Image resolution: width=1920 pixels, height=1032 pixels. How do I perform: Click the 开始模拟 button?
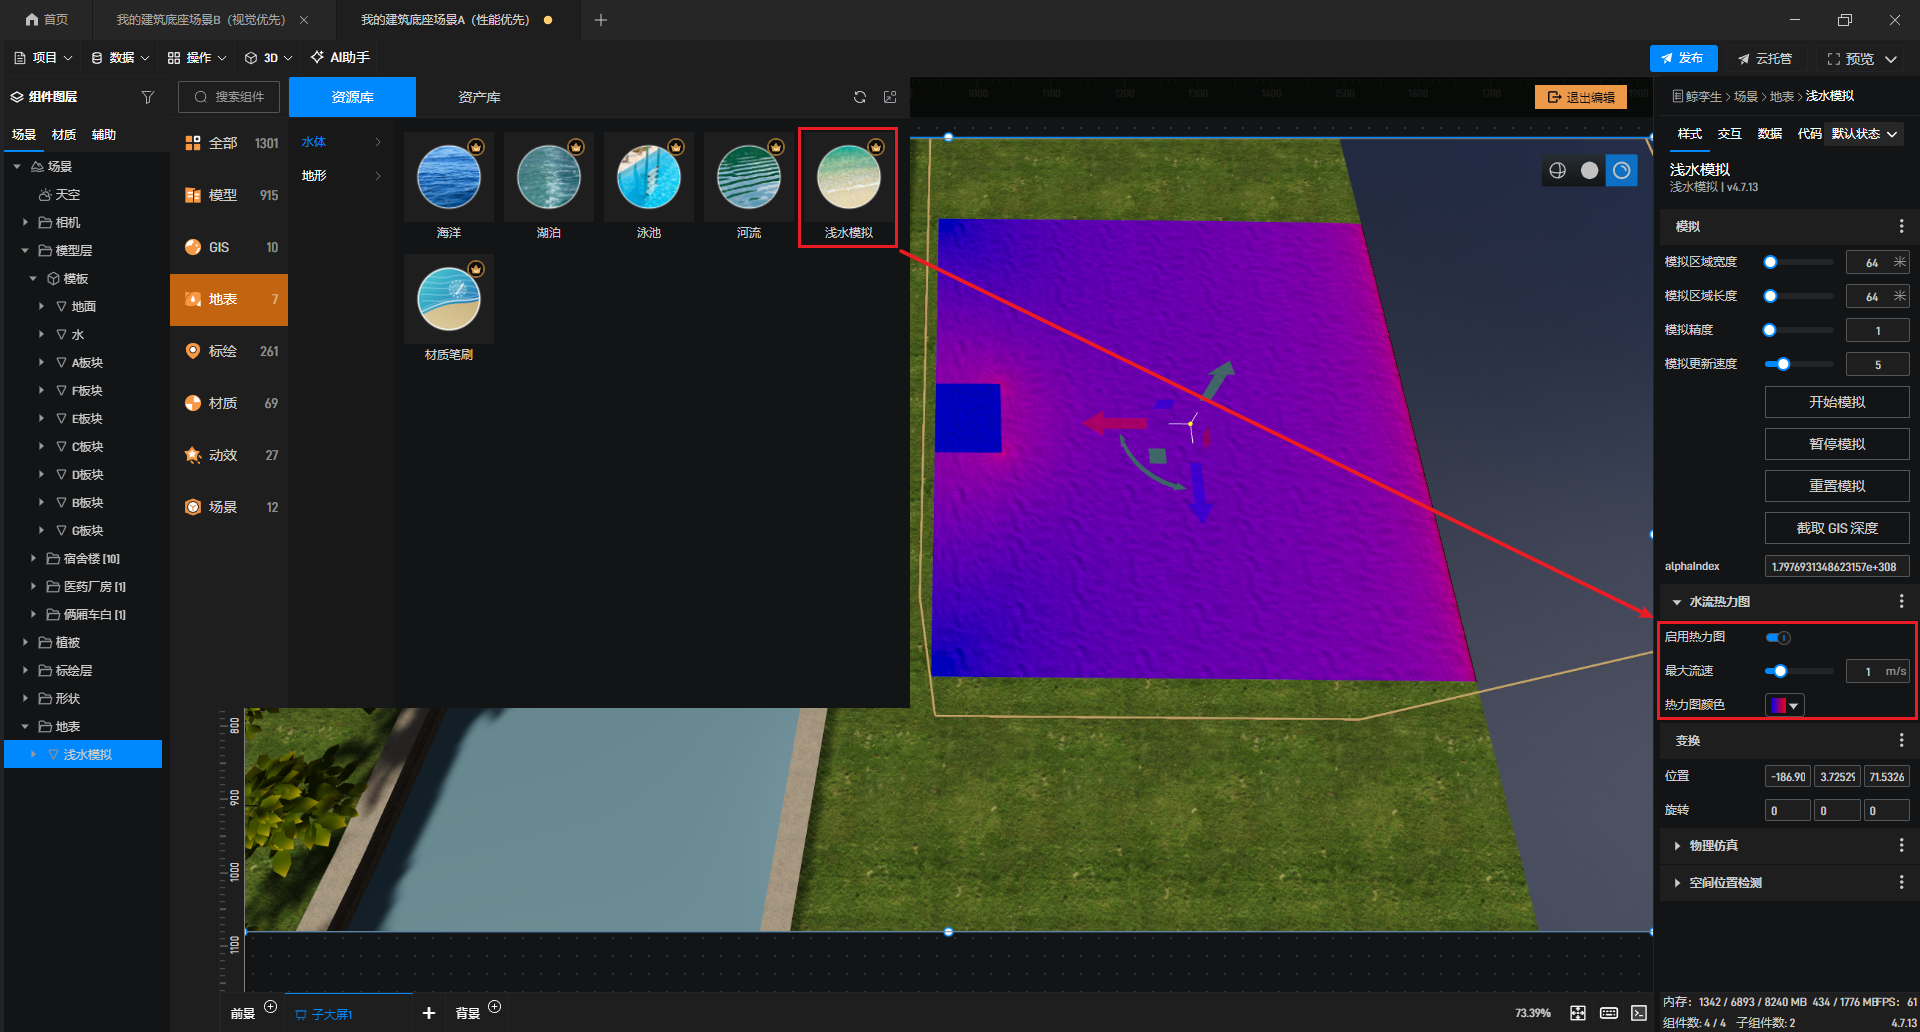[x=1837, y=402]
